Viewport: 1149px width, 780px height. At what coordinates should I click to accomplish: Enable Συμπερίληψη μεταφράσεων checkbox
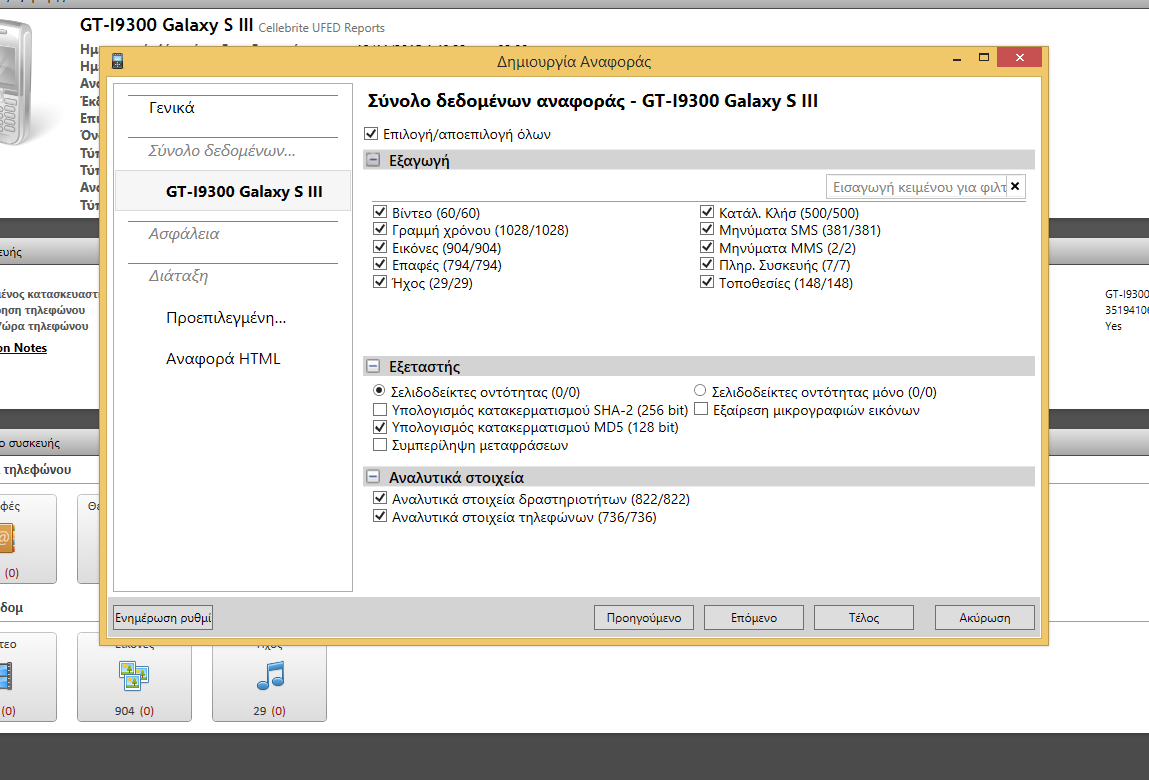point(380,444)
